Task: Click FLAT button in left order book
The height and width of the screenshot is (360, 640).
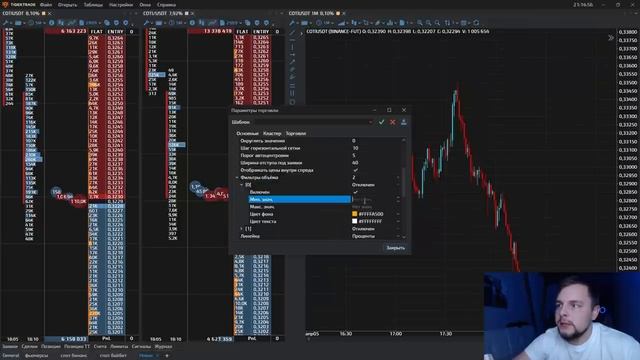Action: tap(97, 31)
